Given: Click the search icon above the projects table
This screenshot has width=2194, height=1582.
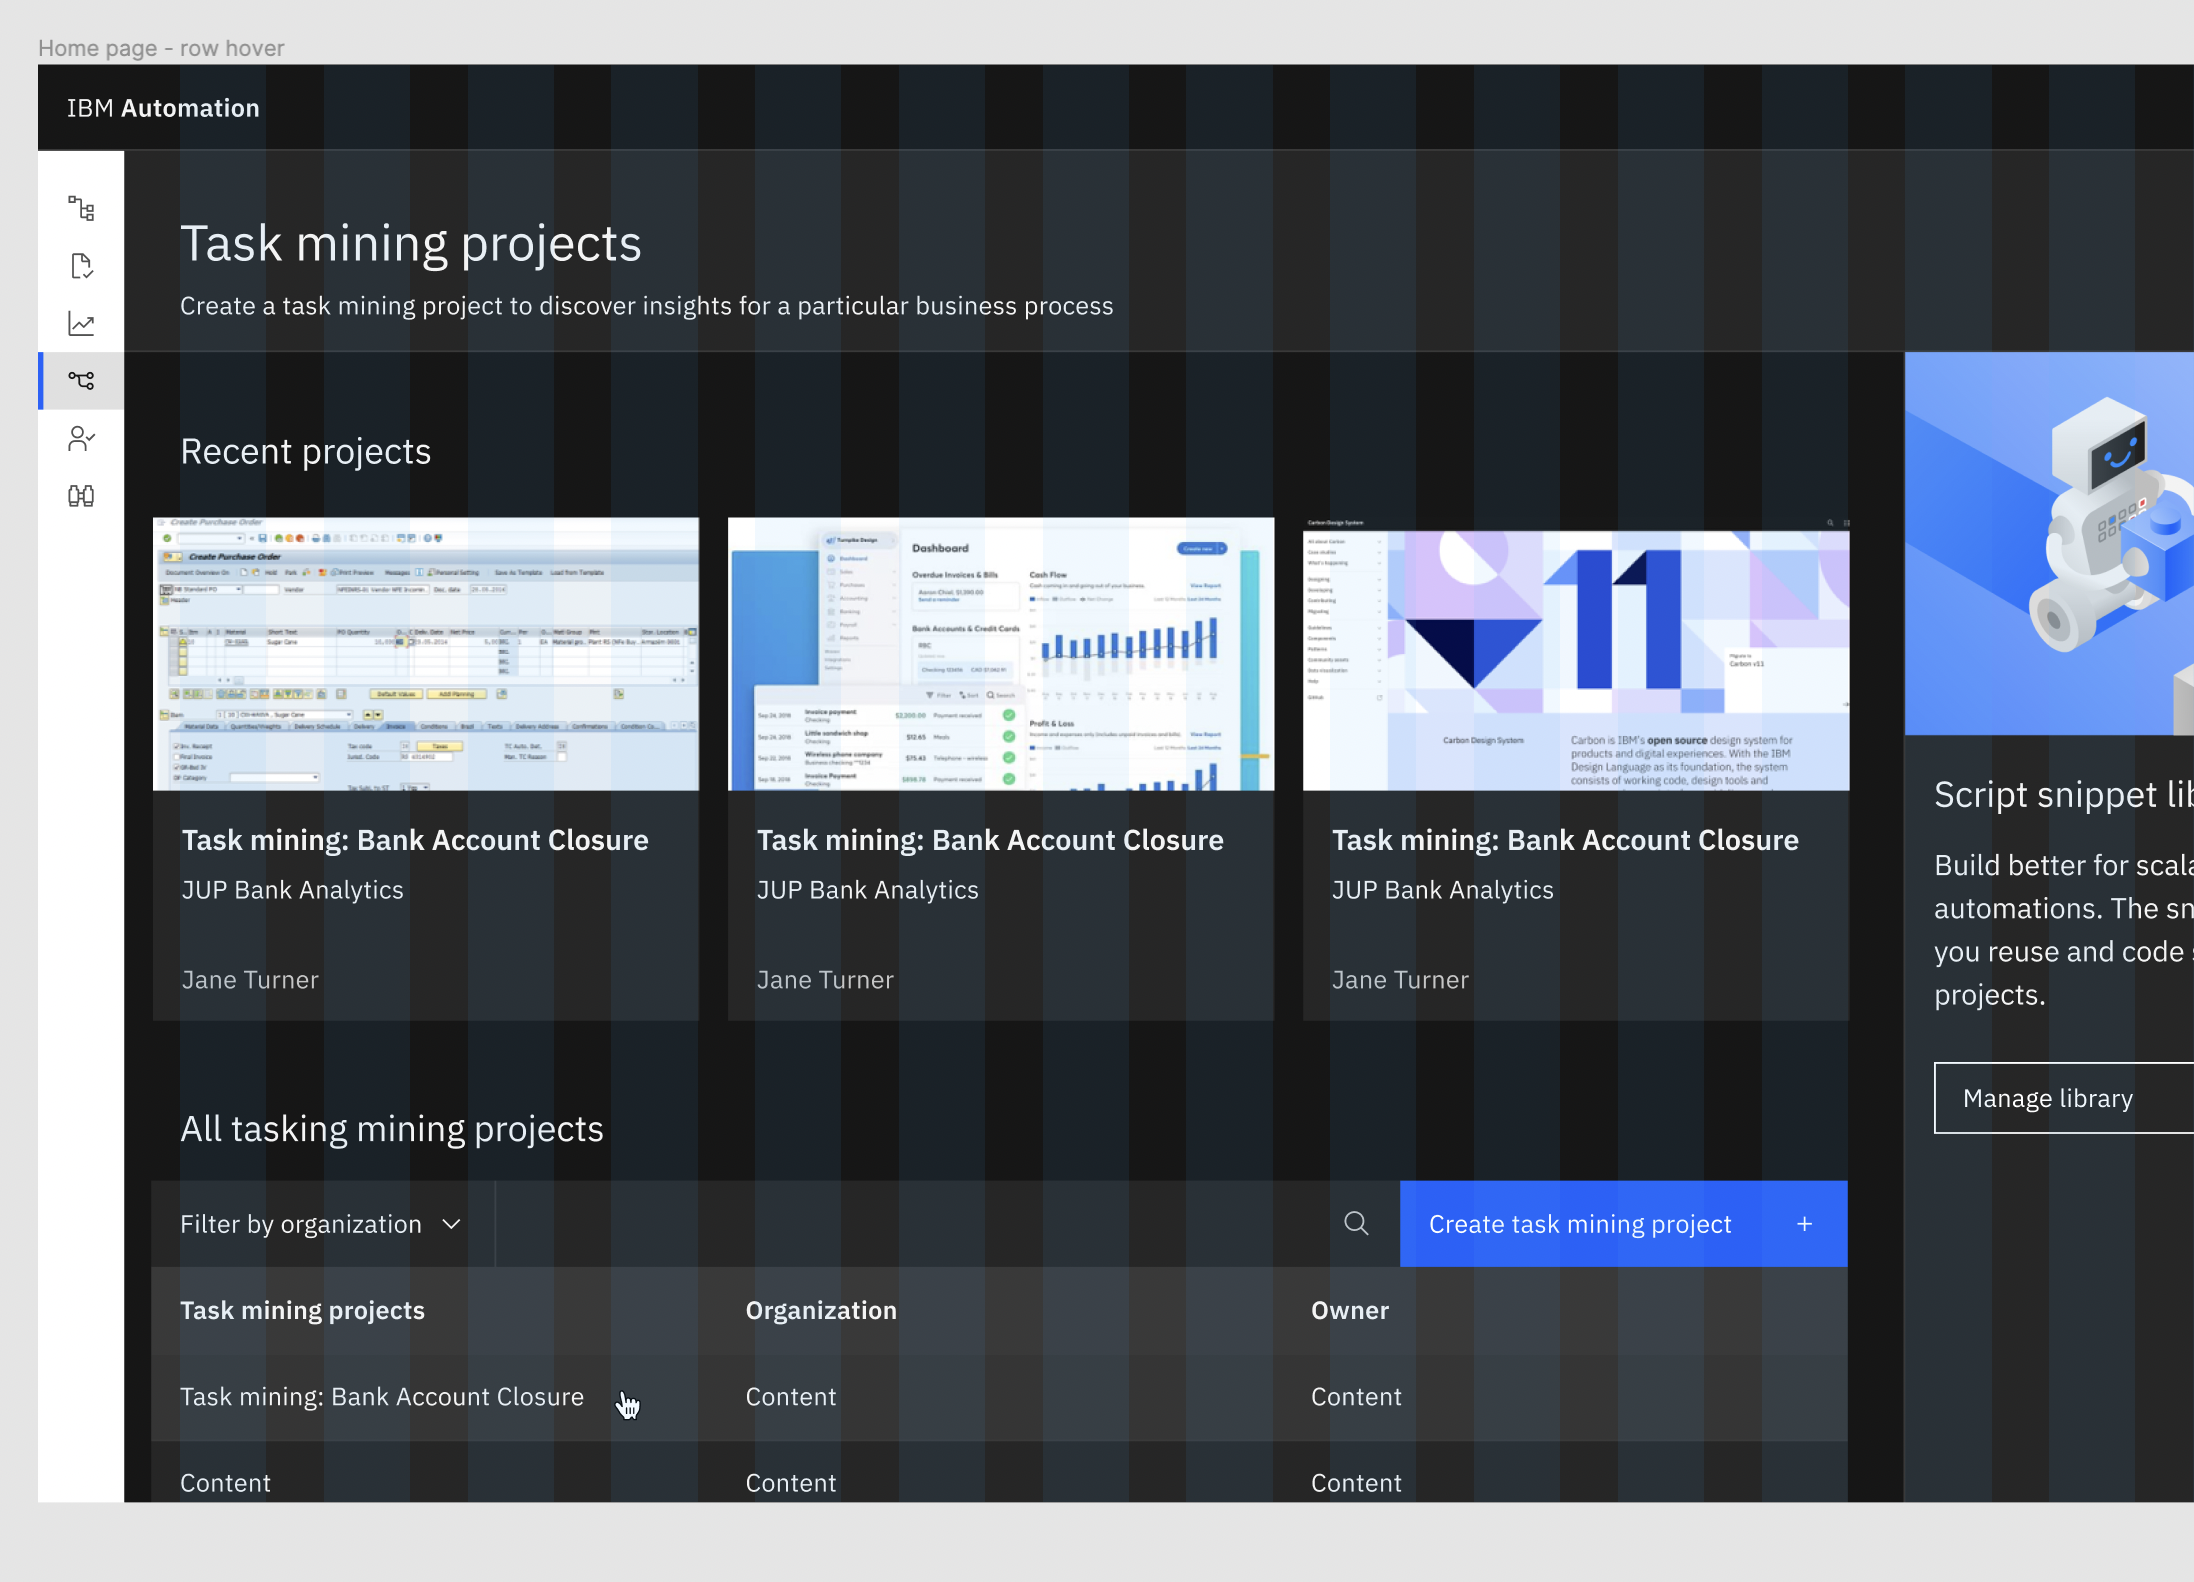Looking at the screenshot, I should pos(1356,1223).
